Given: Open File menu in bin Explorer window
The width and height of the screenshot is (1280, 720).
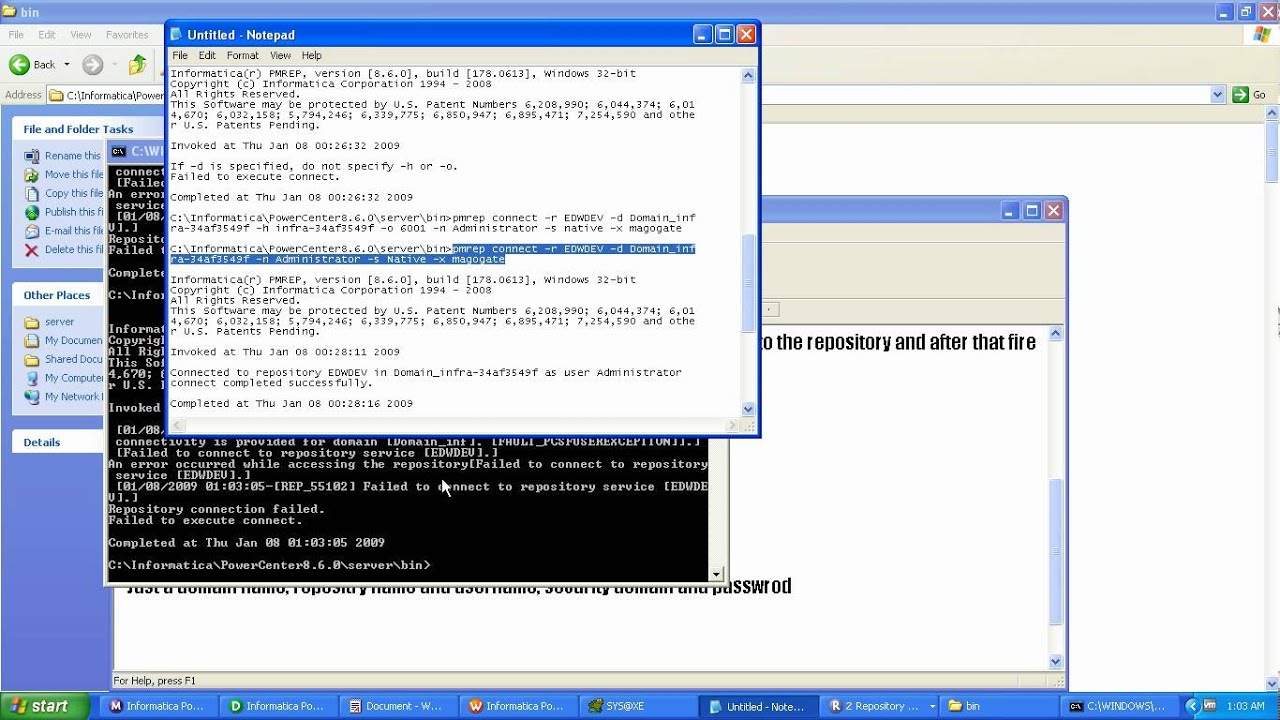Looking at the screenshot, I should pos(16,34).
